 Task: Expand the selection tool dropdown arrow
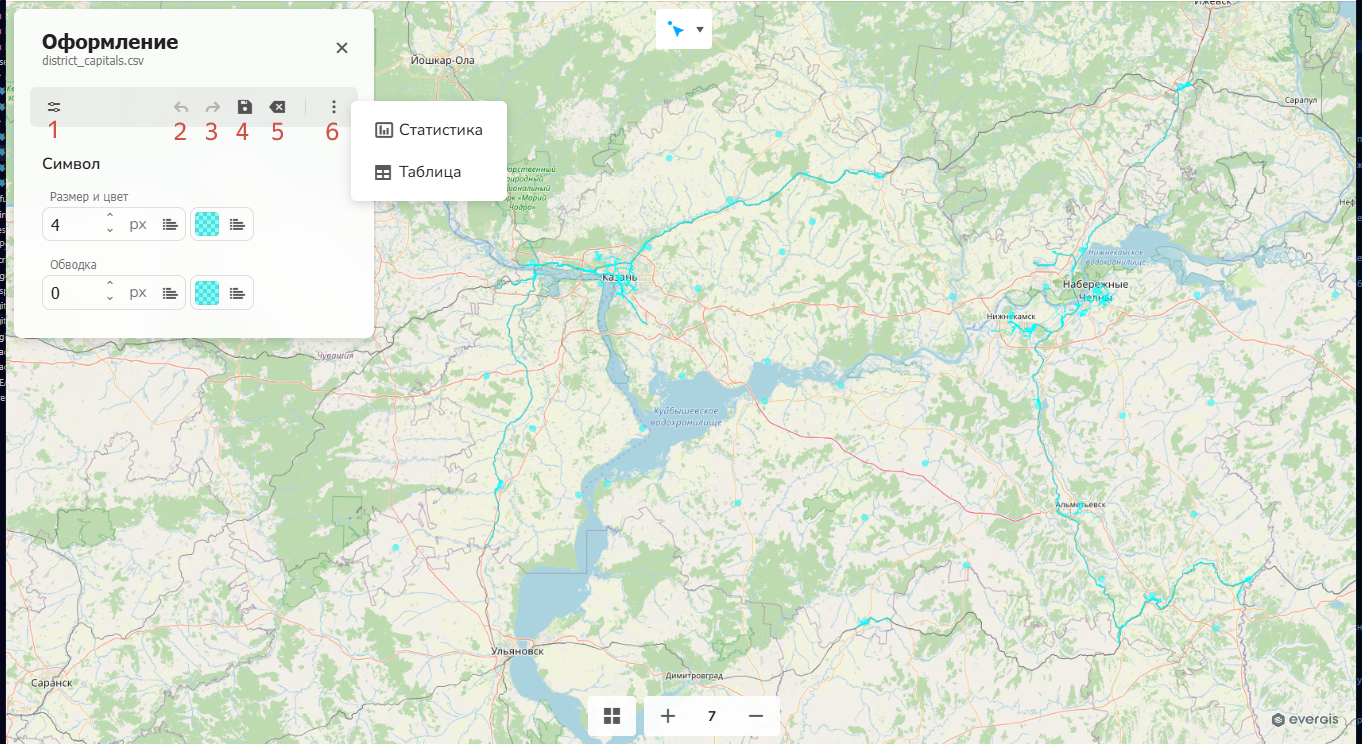click(x=700, y=30)
